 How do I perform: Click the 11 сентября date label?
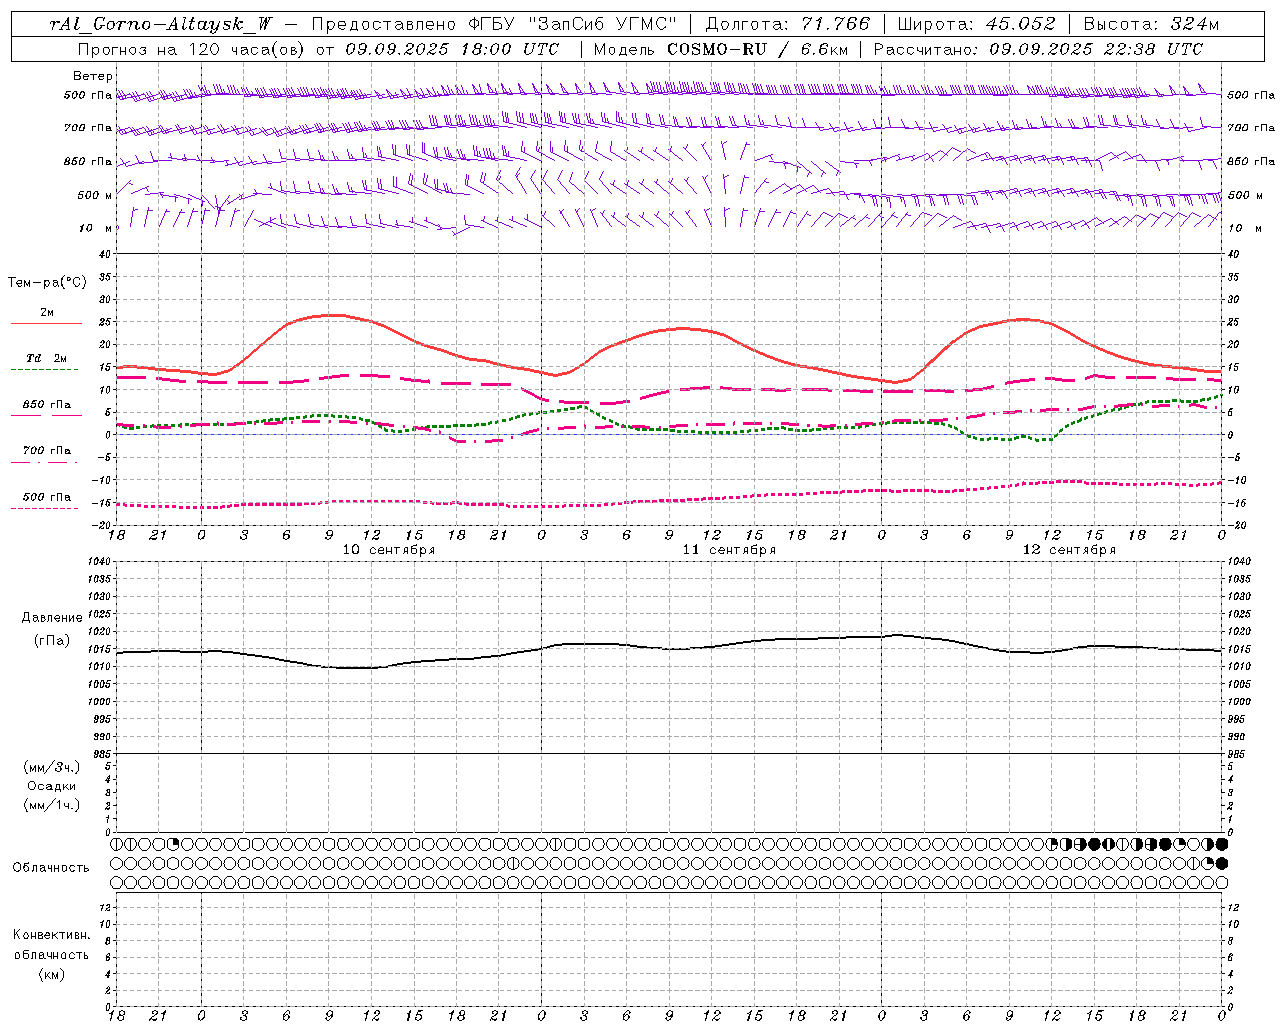[x=729, y=550]
